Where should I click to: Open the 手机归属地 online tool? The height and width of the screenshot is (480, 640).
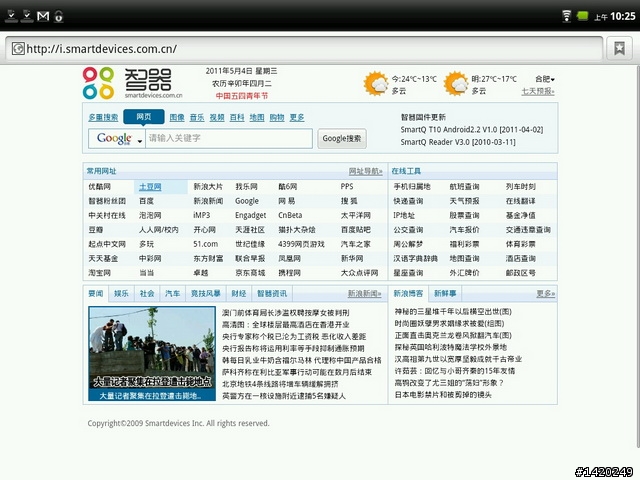[x=412, y=187]
